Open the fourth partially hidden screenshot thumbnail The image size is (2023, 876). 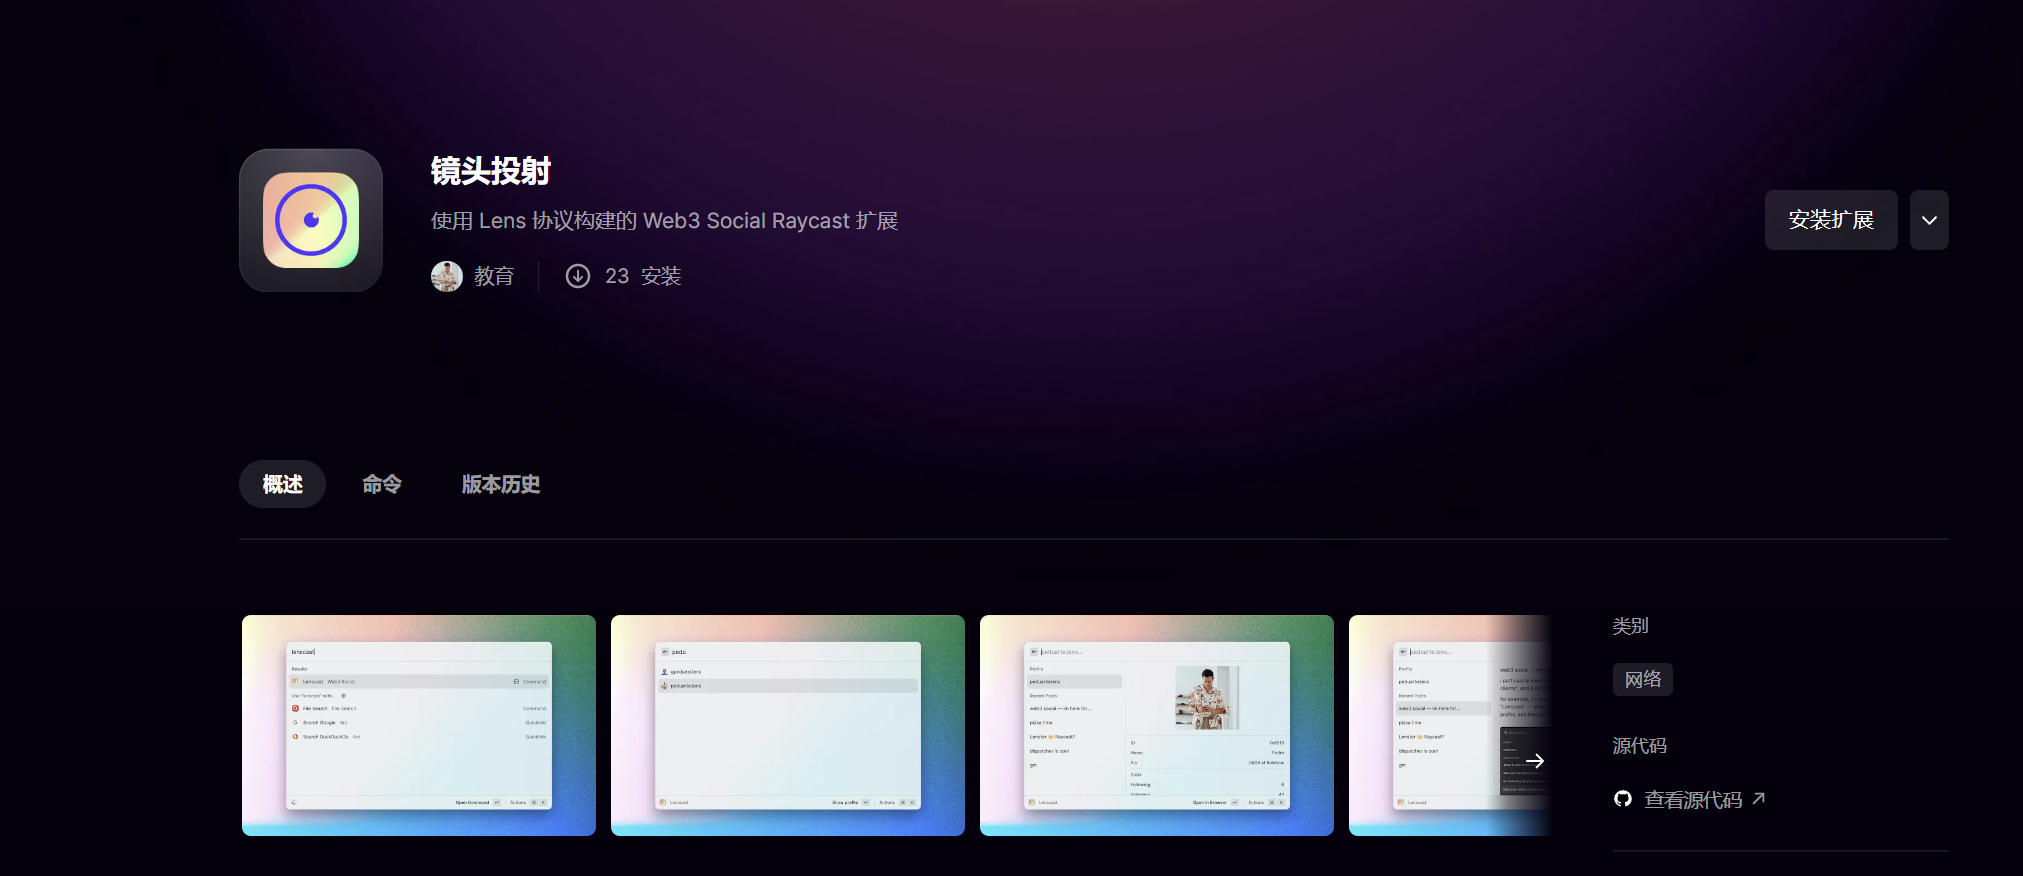tap(1450, 725)
